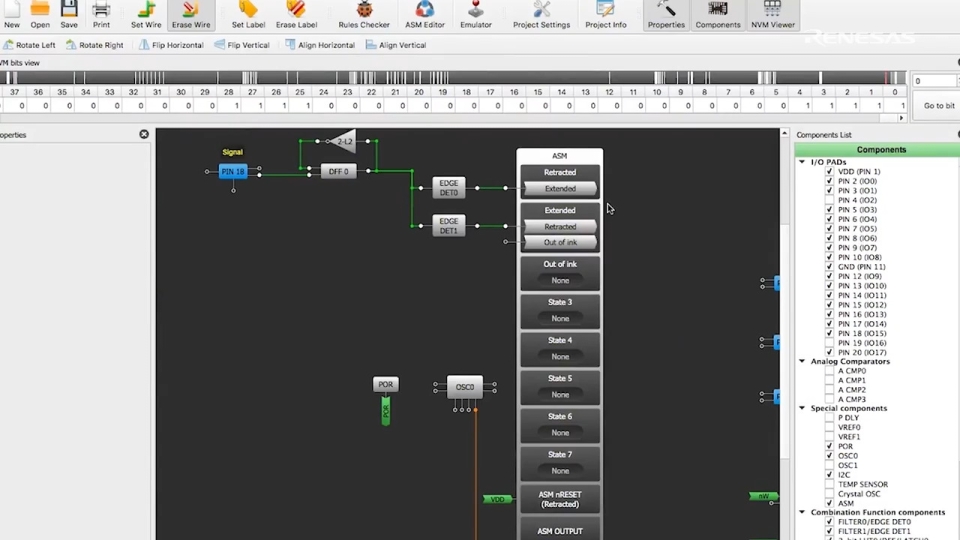Select the DFF 0 block
This screenshot has height=540, width=960.
(338, 171)
